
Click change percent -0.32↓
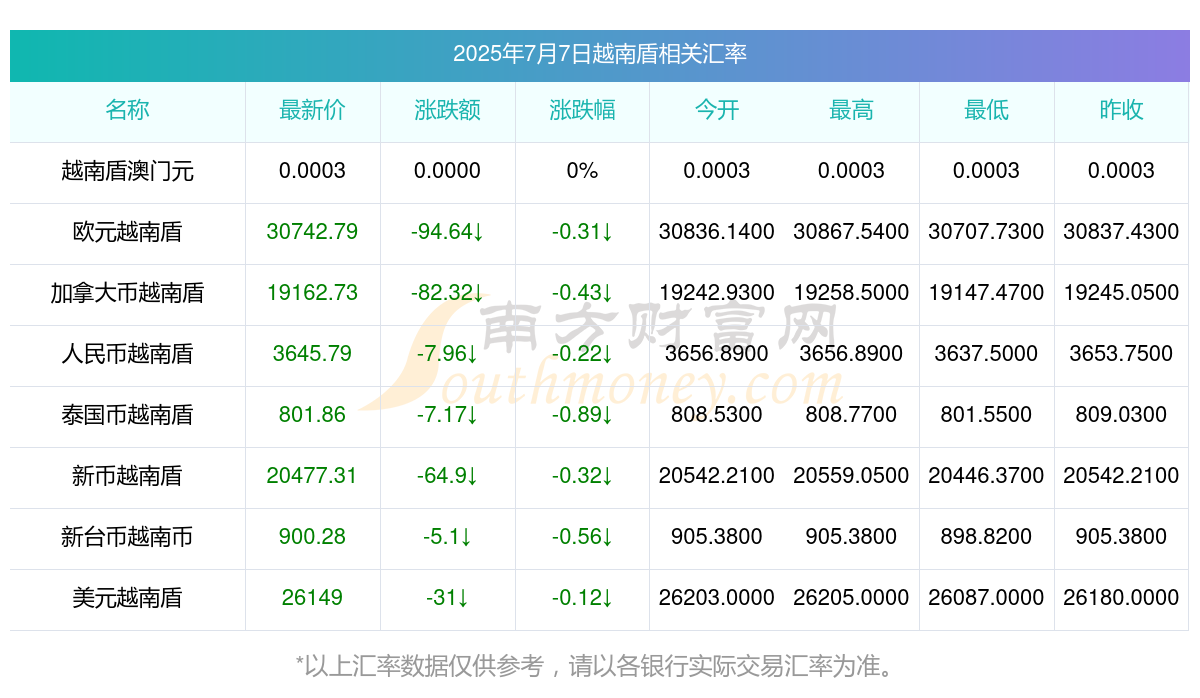coord(582,476)
